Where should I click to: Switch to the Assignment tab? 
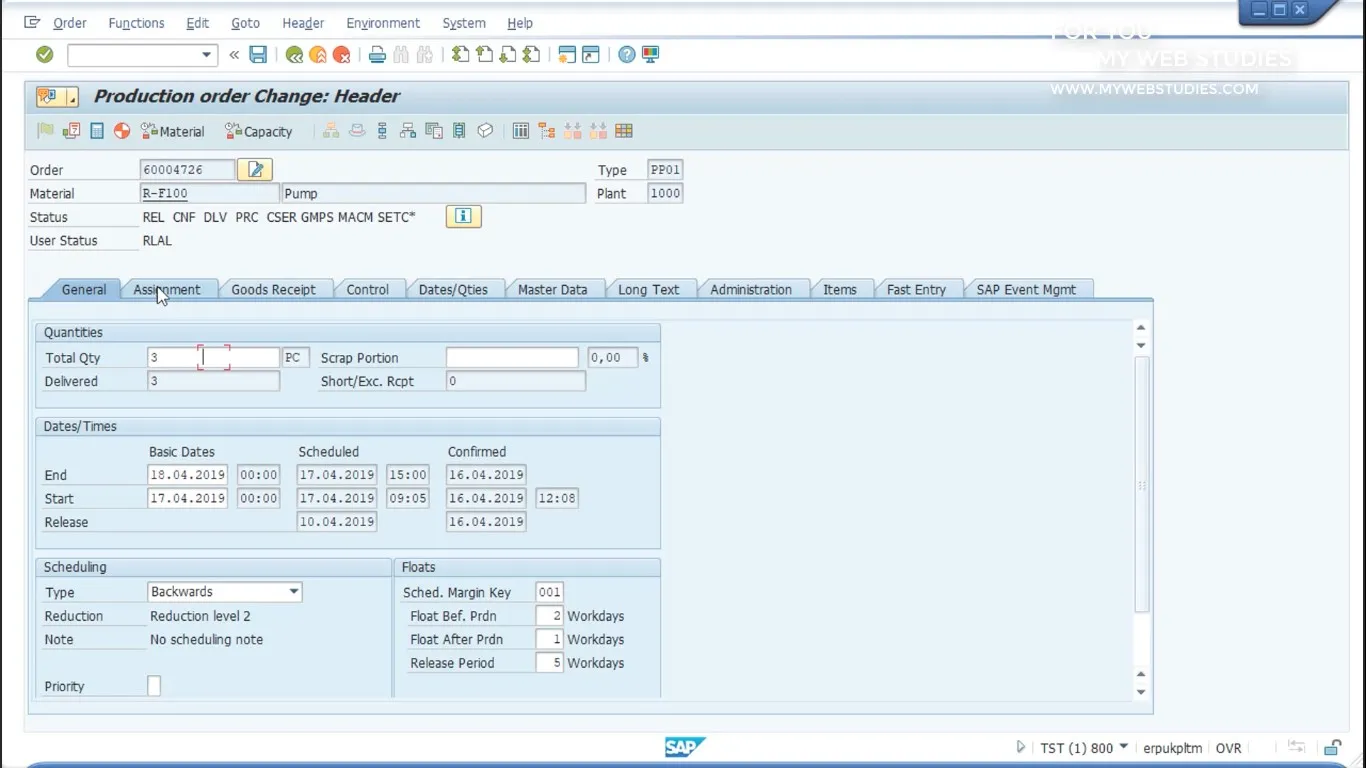(x=167, y=289)
